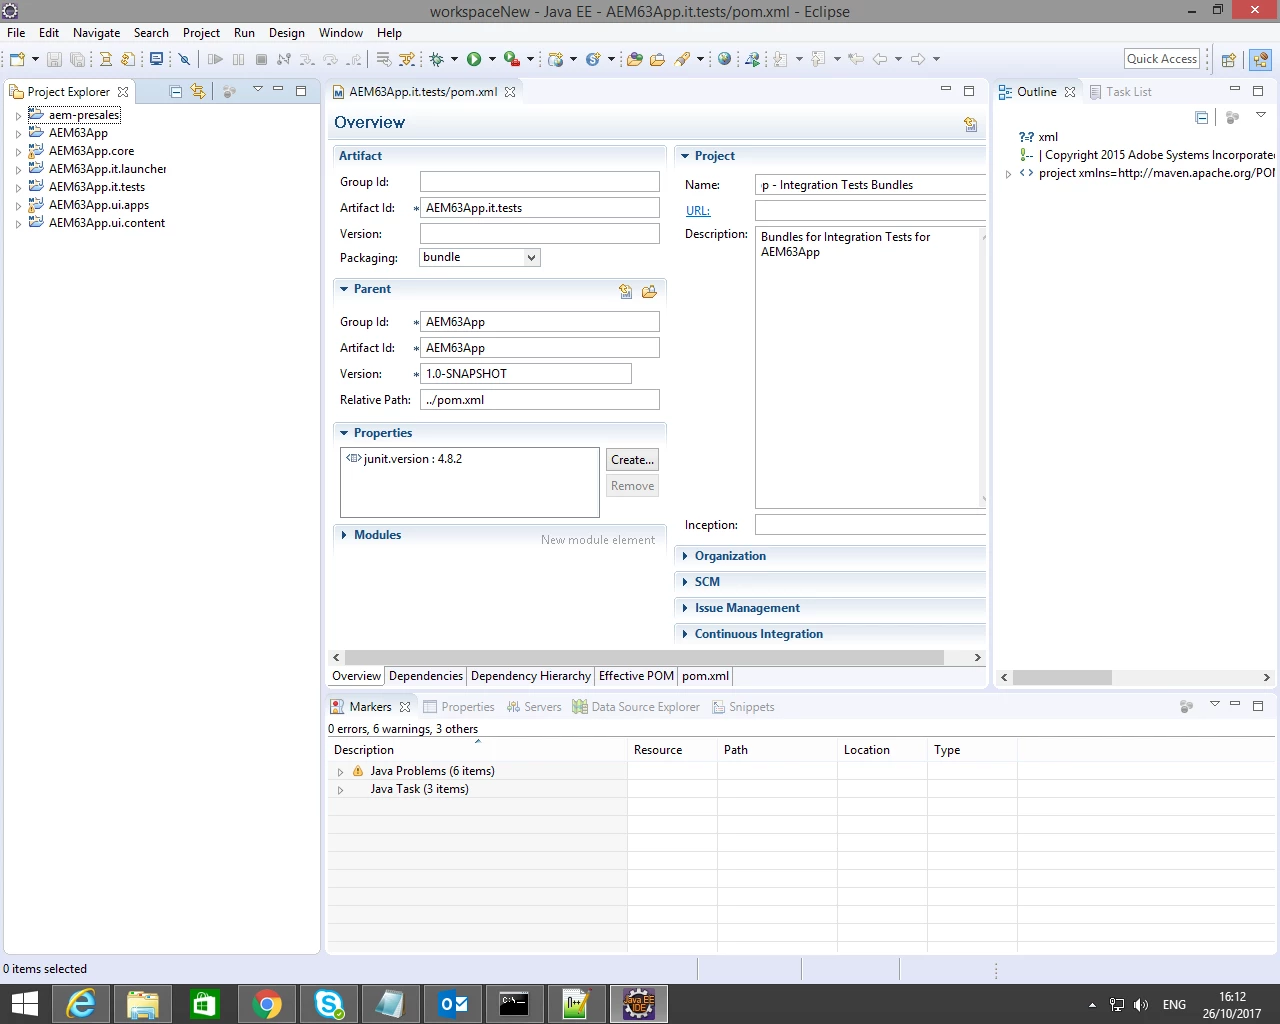
Task: Select AEM63App.ui.content in Project Explorer
Action: [x=107, y=223]
